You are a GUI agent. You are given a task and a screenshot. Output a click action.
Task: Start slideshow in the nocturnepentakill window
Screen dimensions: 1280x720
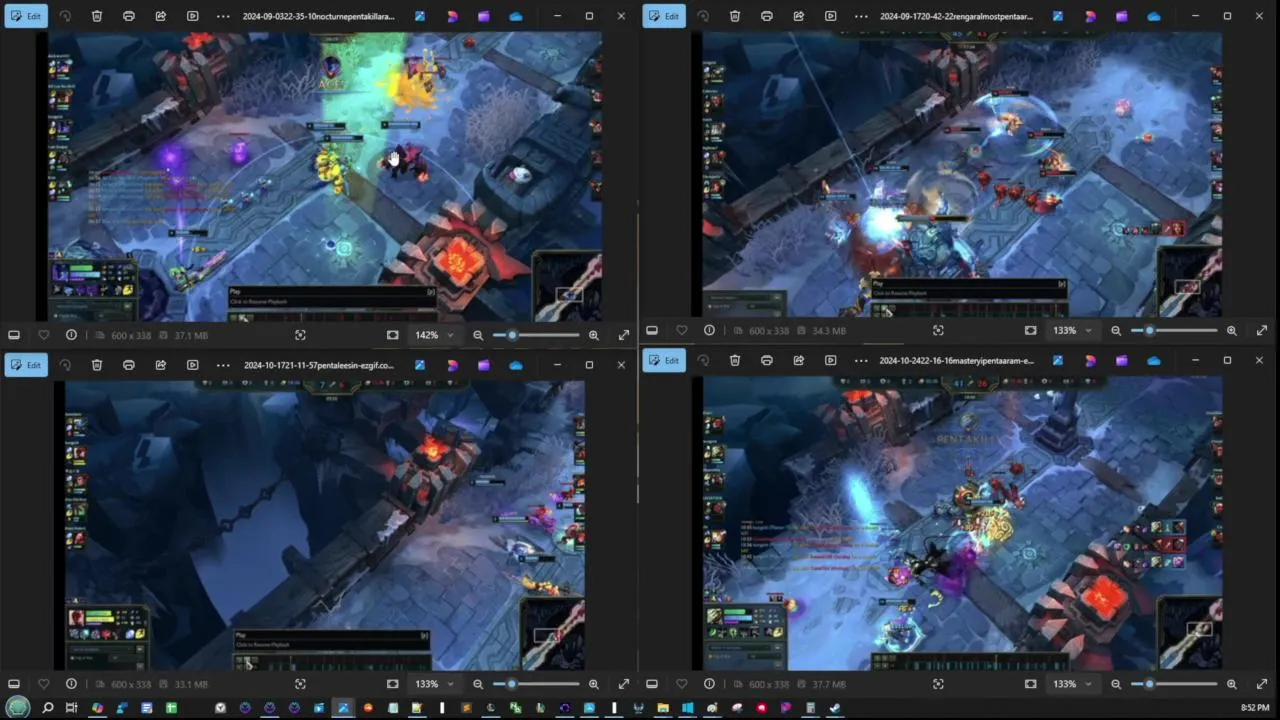(192, 16)
